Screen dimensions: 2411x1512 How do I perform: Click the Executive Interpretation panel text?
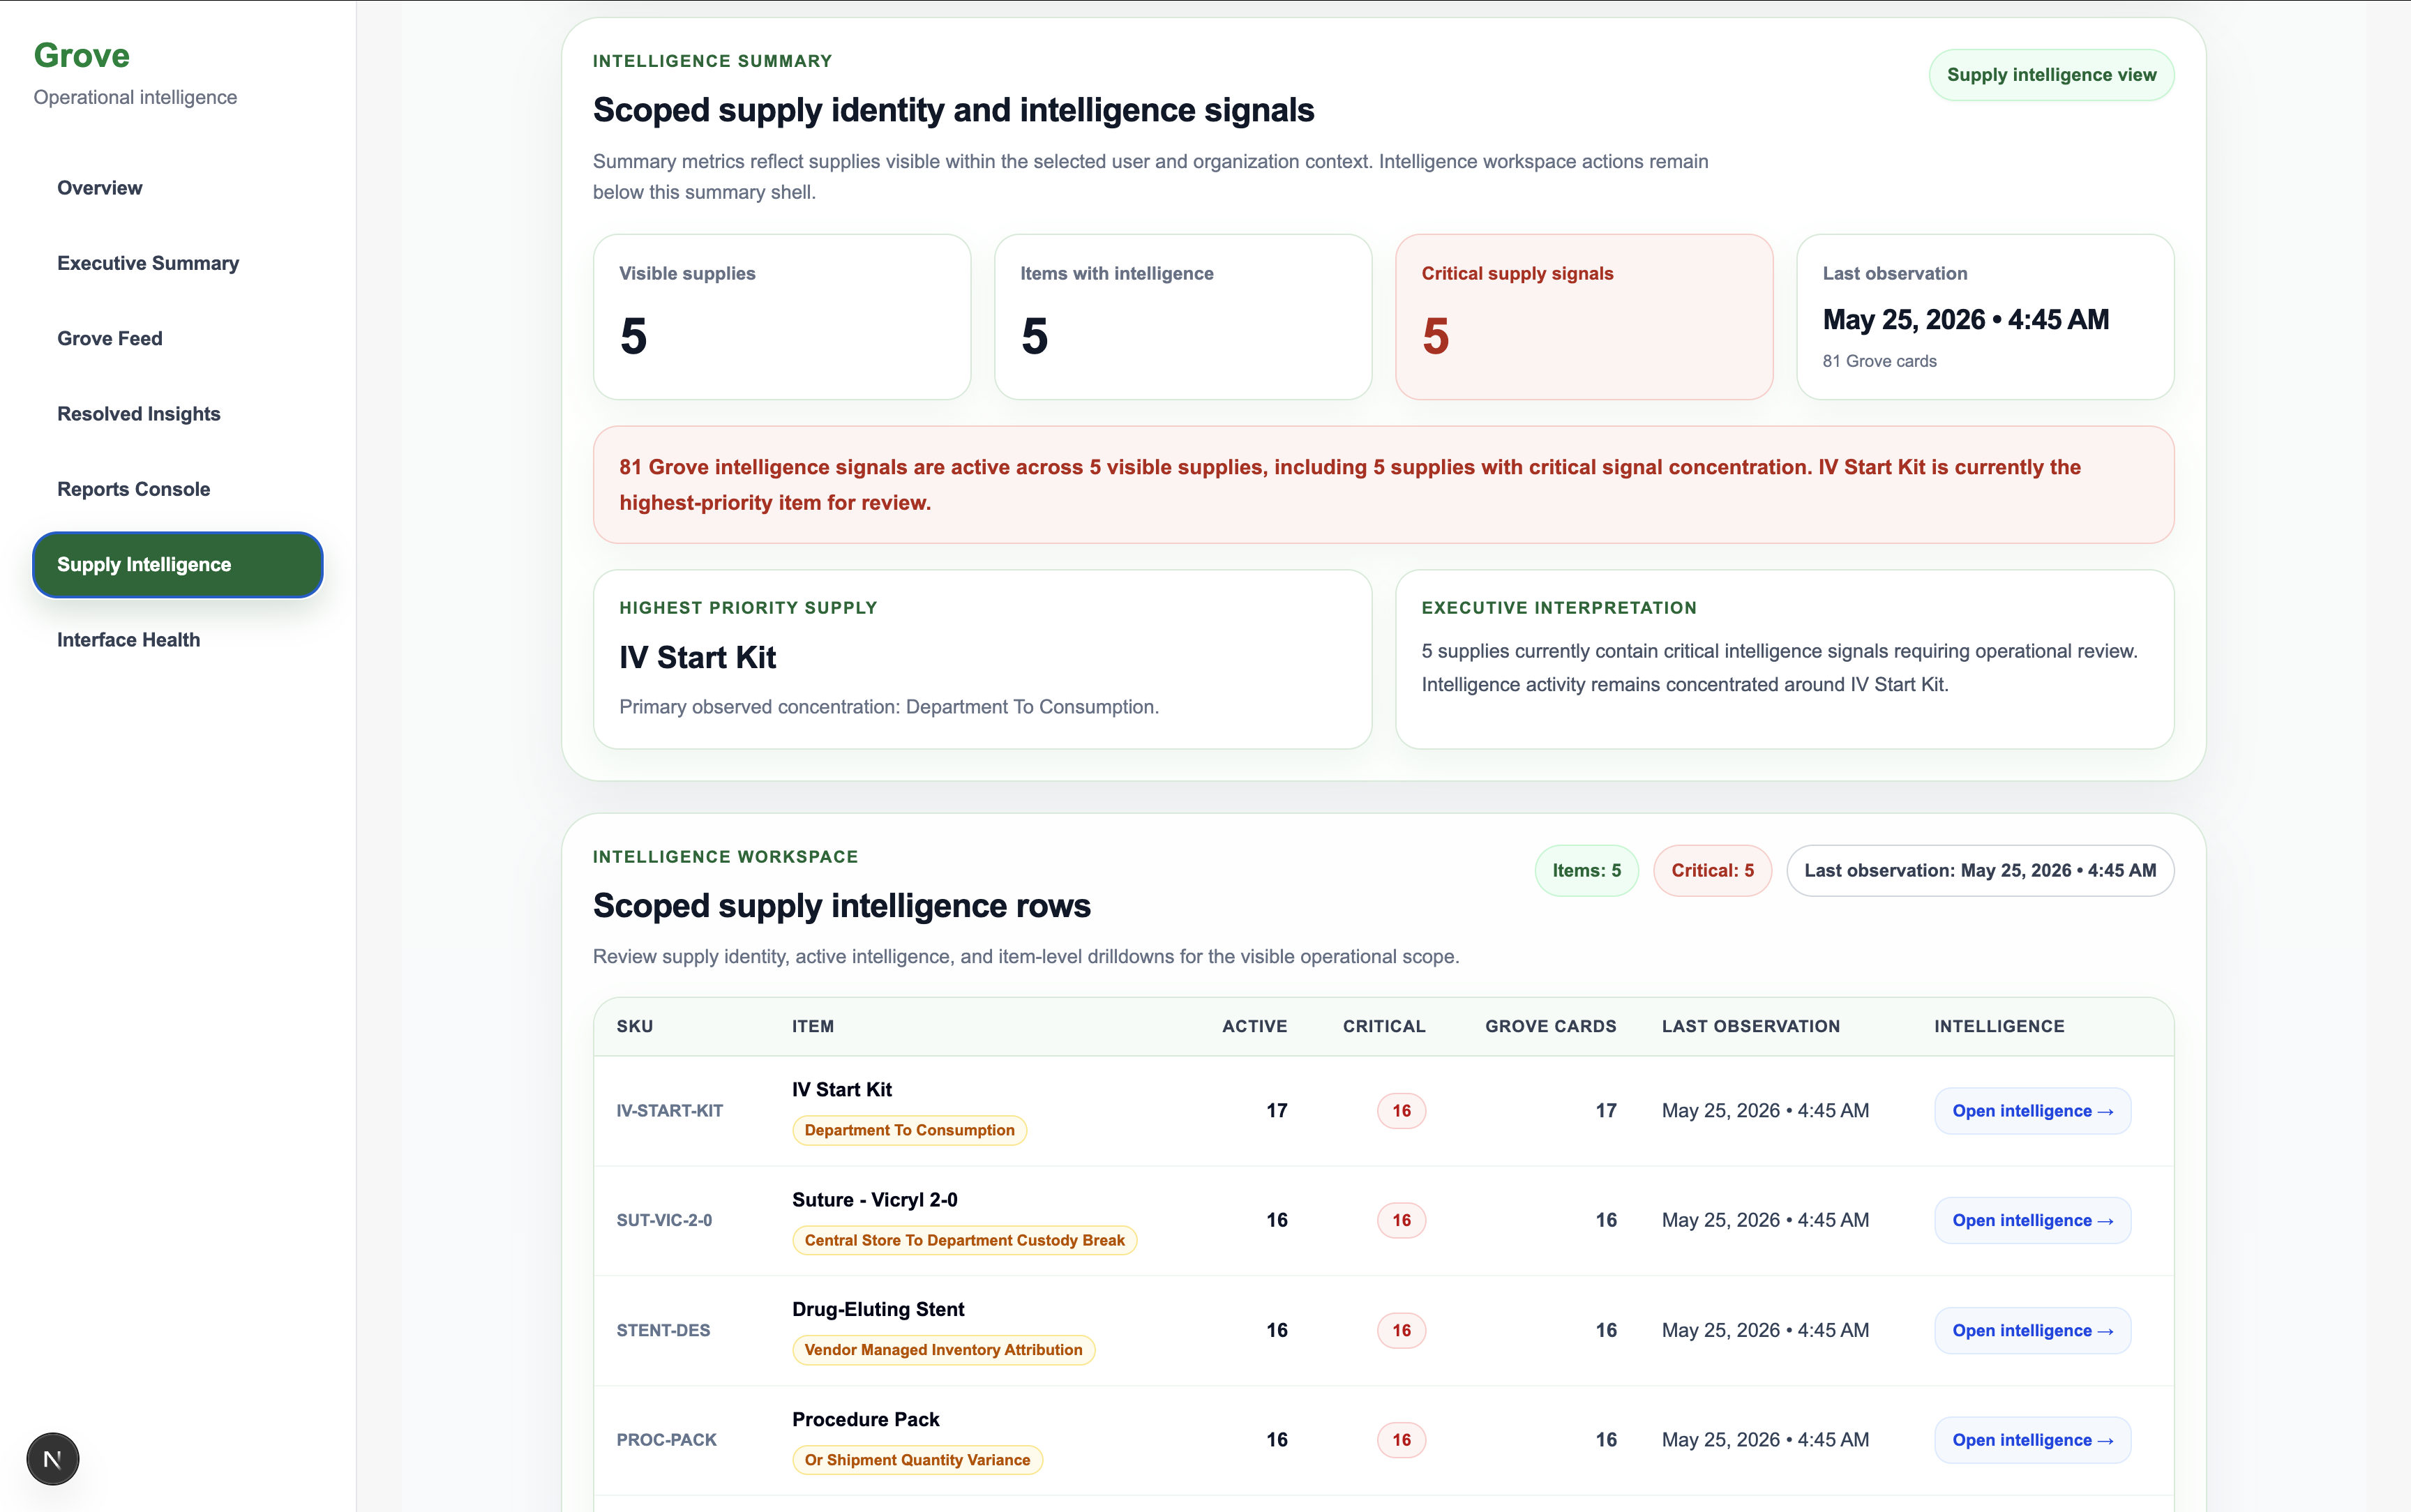(x=1779, y=668)
